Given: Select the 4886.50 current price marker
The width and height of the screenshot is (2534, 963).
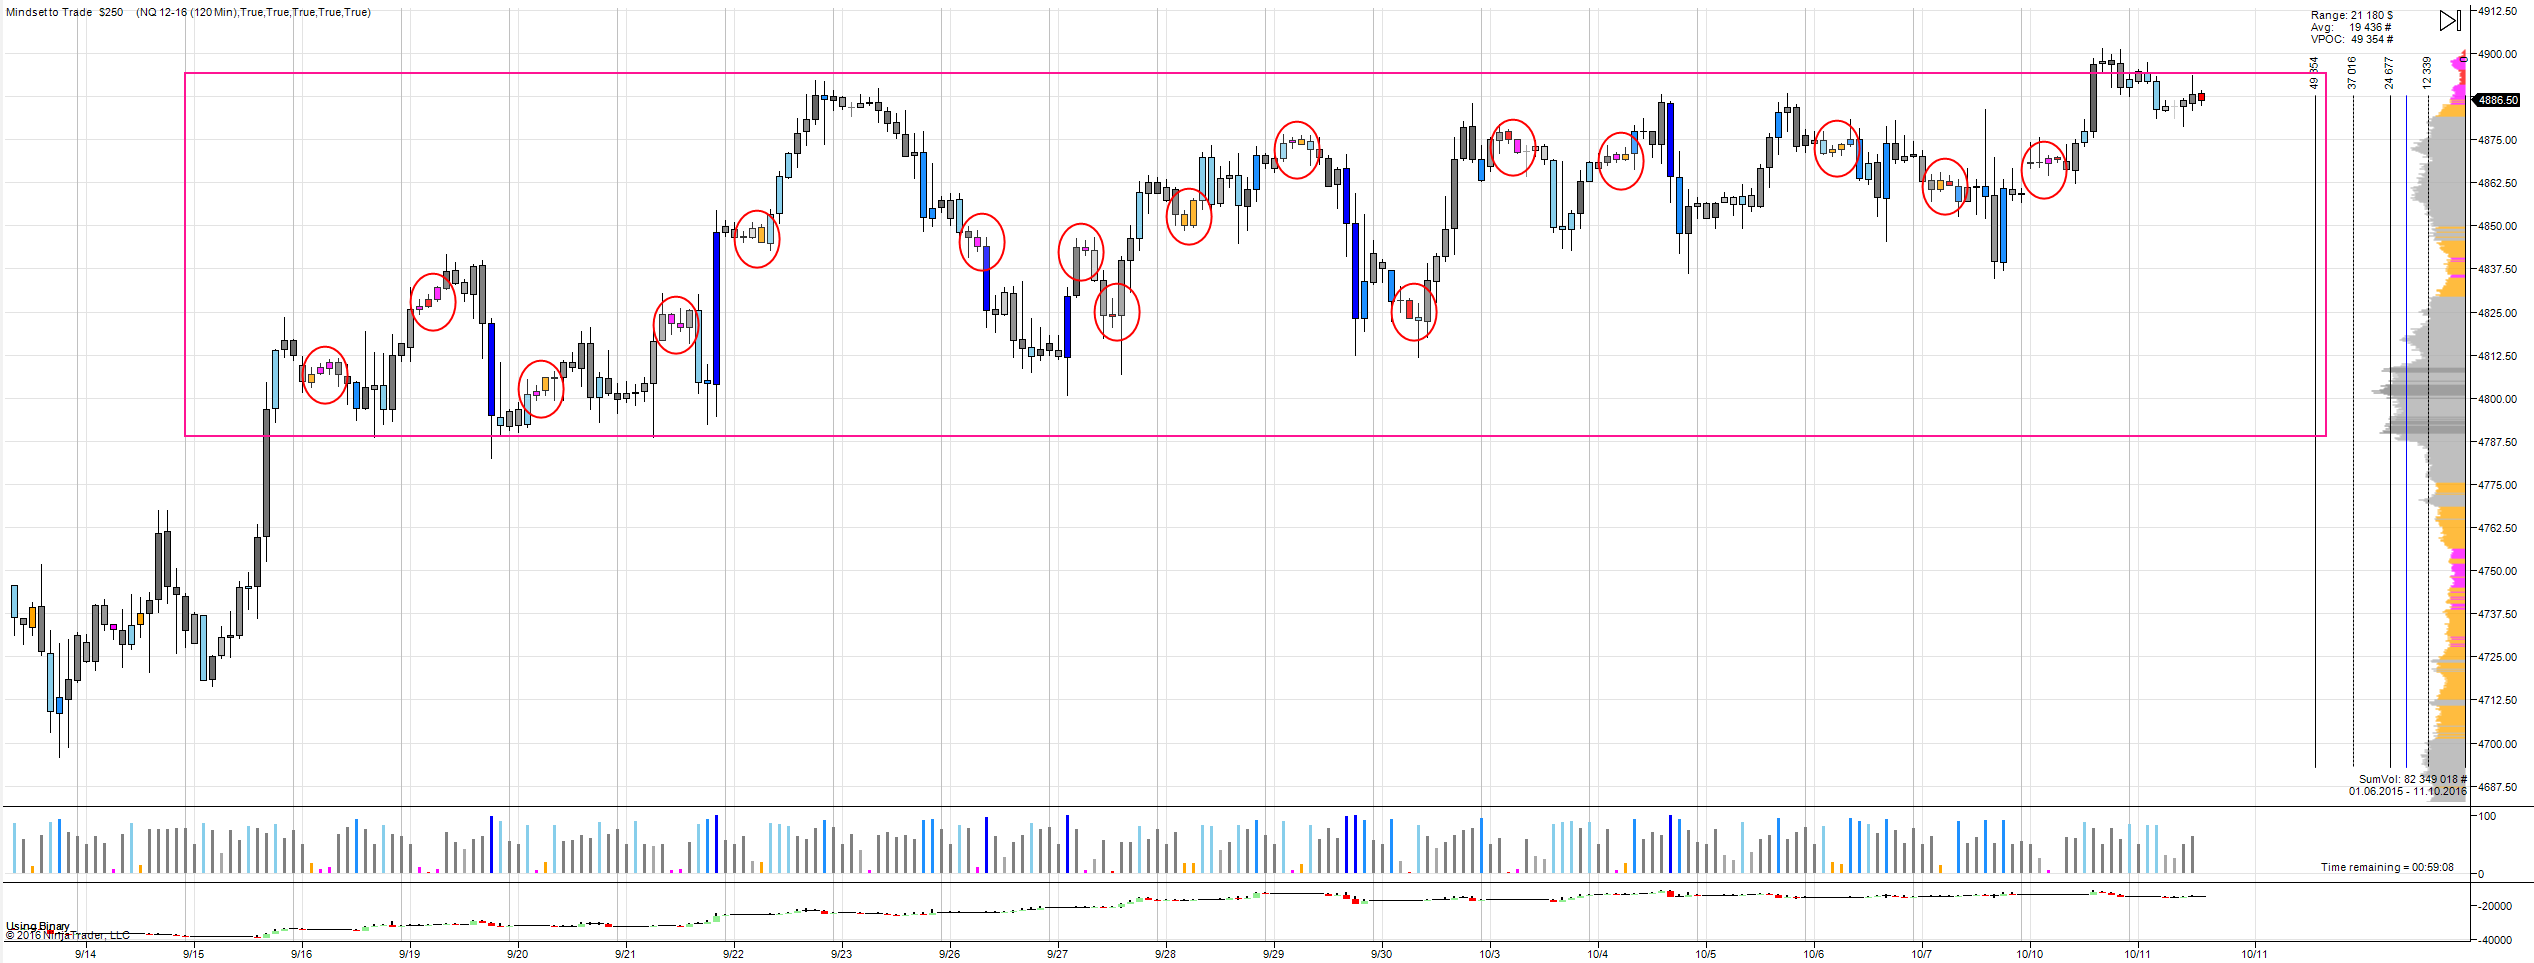Looking at the screenshot, I should point(2497,100).
